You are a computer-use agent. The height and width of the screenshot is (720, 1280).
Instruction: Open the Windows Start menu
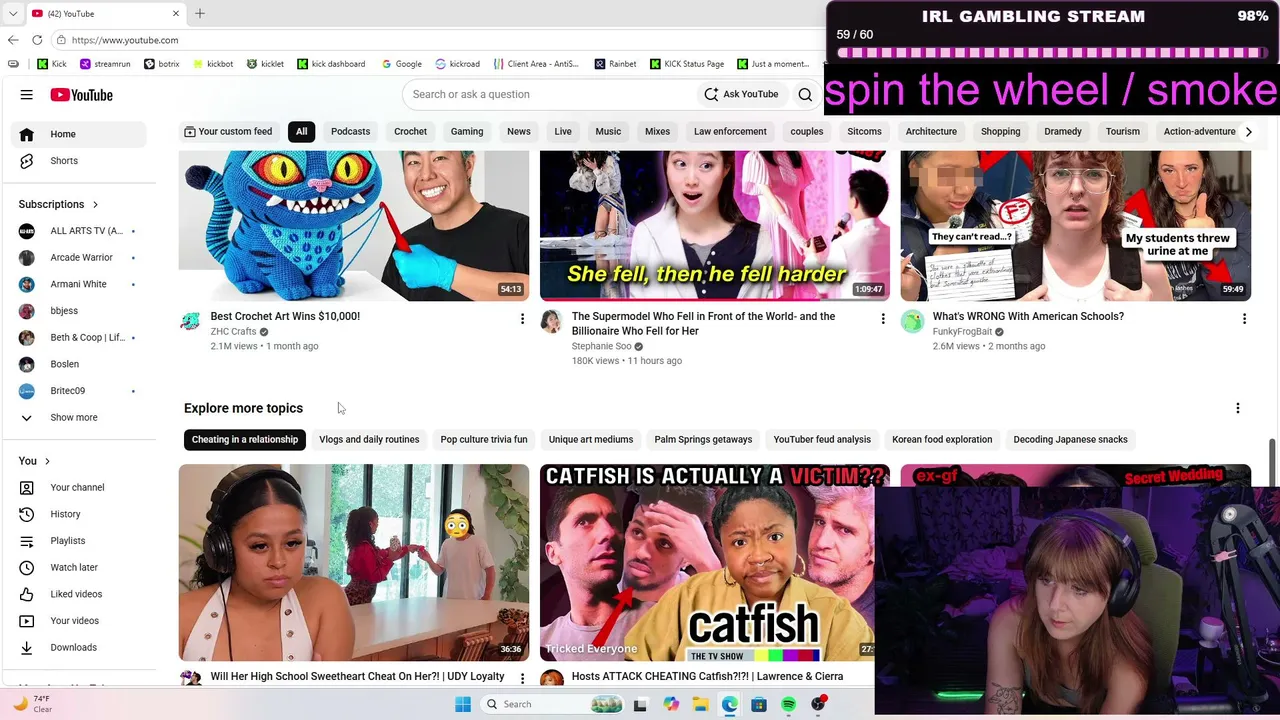(x=463, y=704)
